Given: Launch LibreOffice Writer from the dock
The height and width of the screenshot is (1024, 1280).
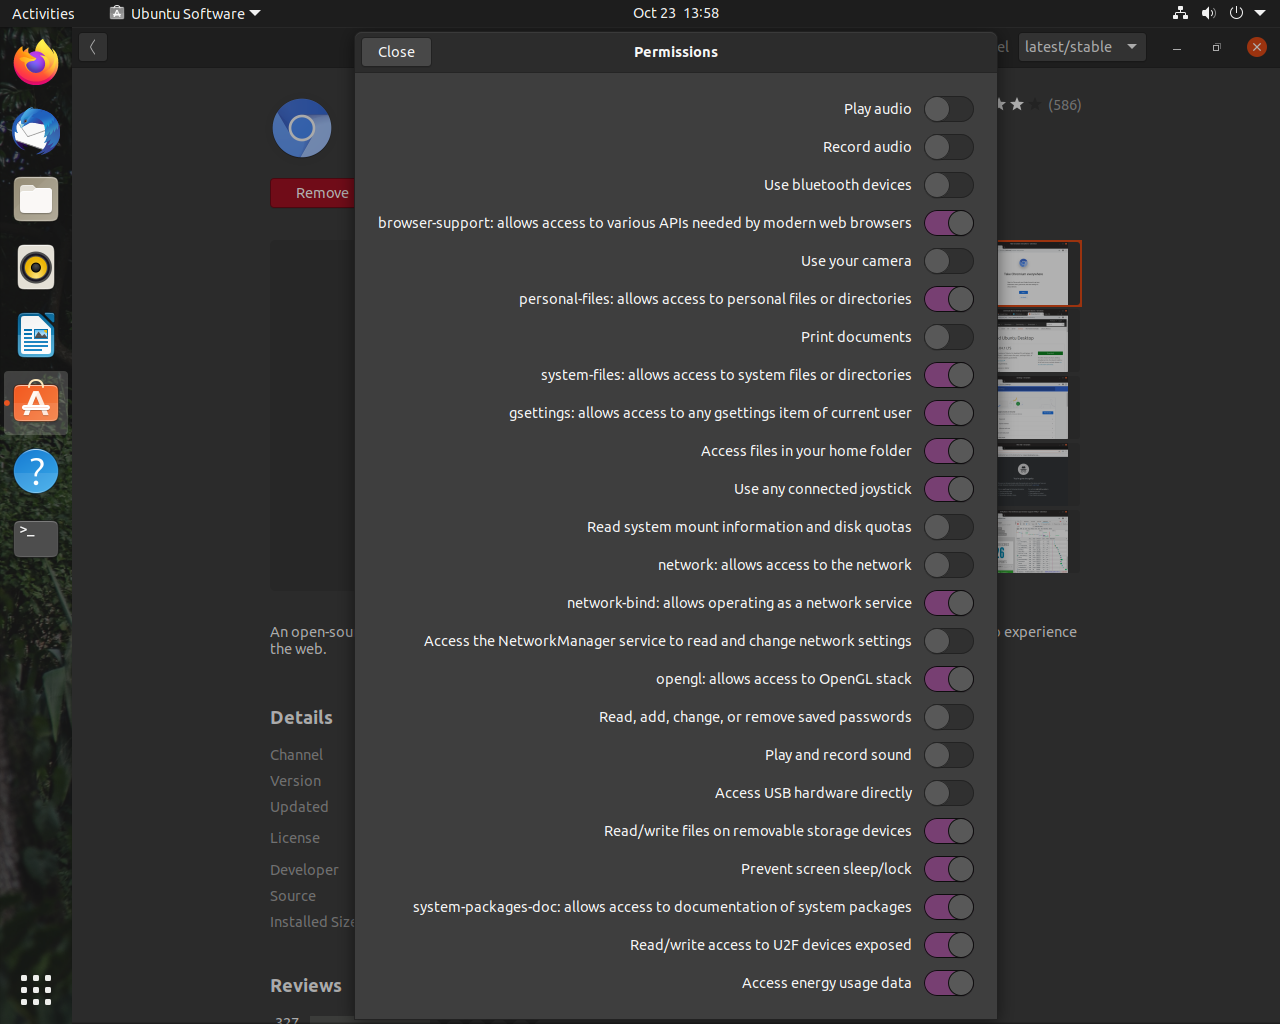Looking at the screenshot, I should tap(36, 335).
